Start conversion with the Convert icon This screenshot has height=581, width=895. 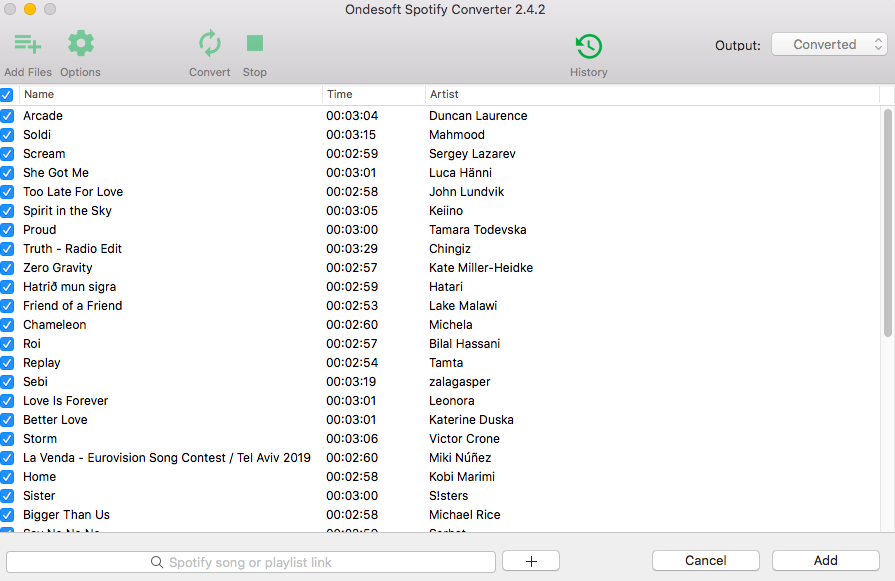point(209,43)
